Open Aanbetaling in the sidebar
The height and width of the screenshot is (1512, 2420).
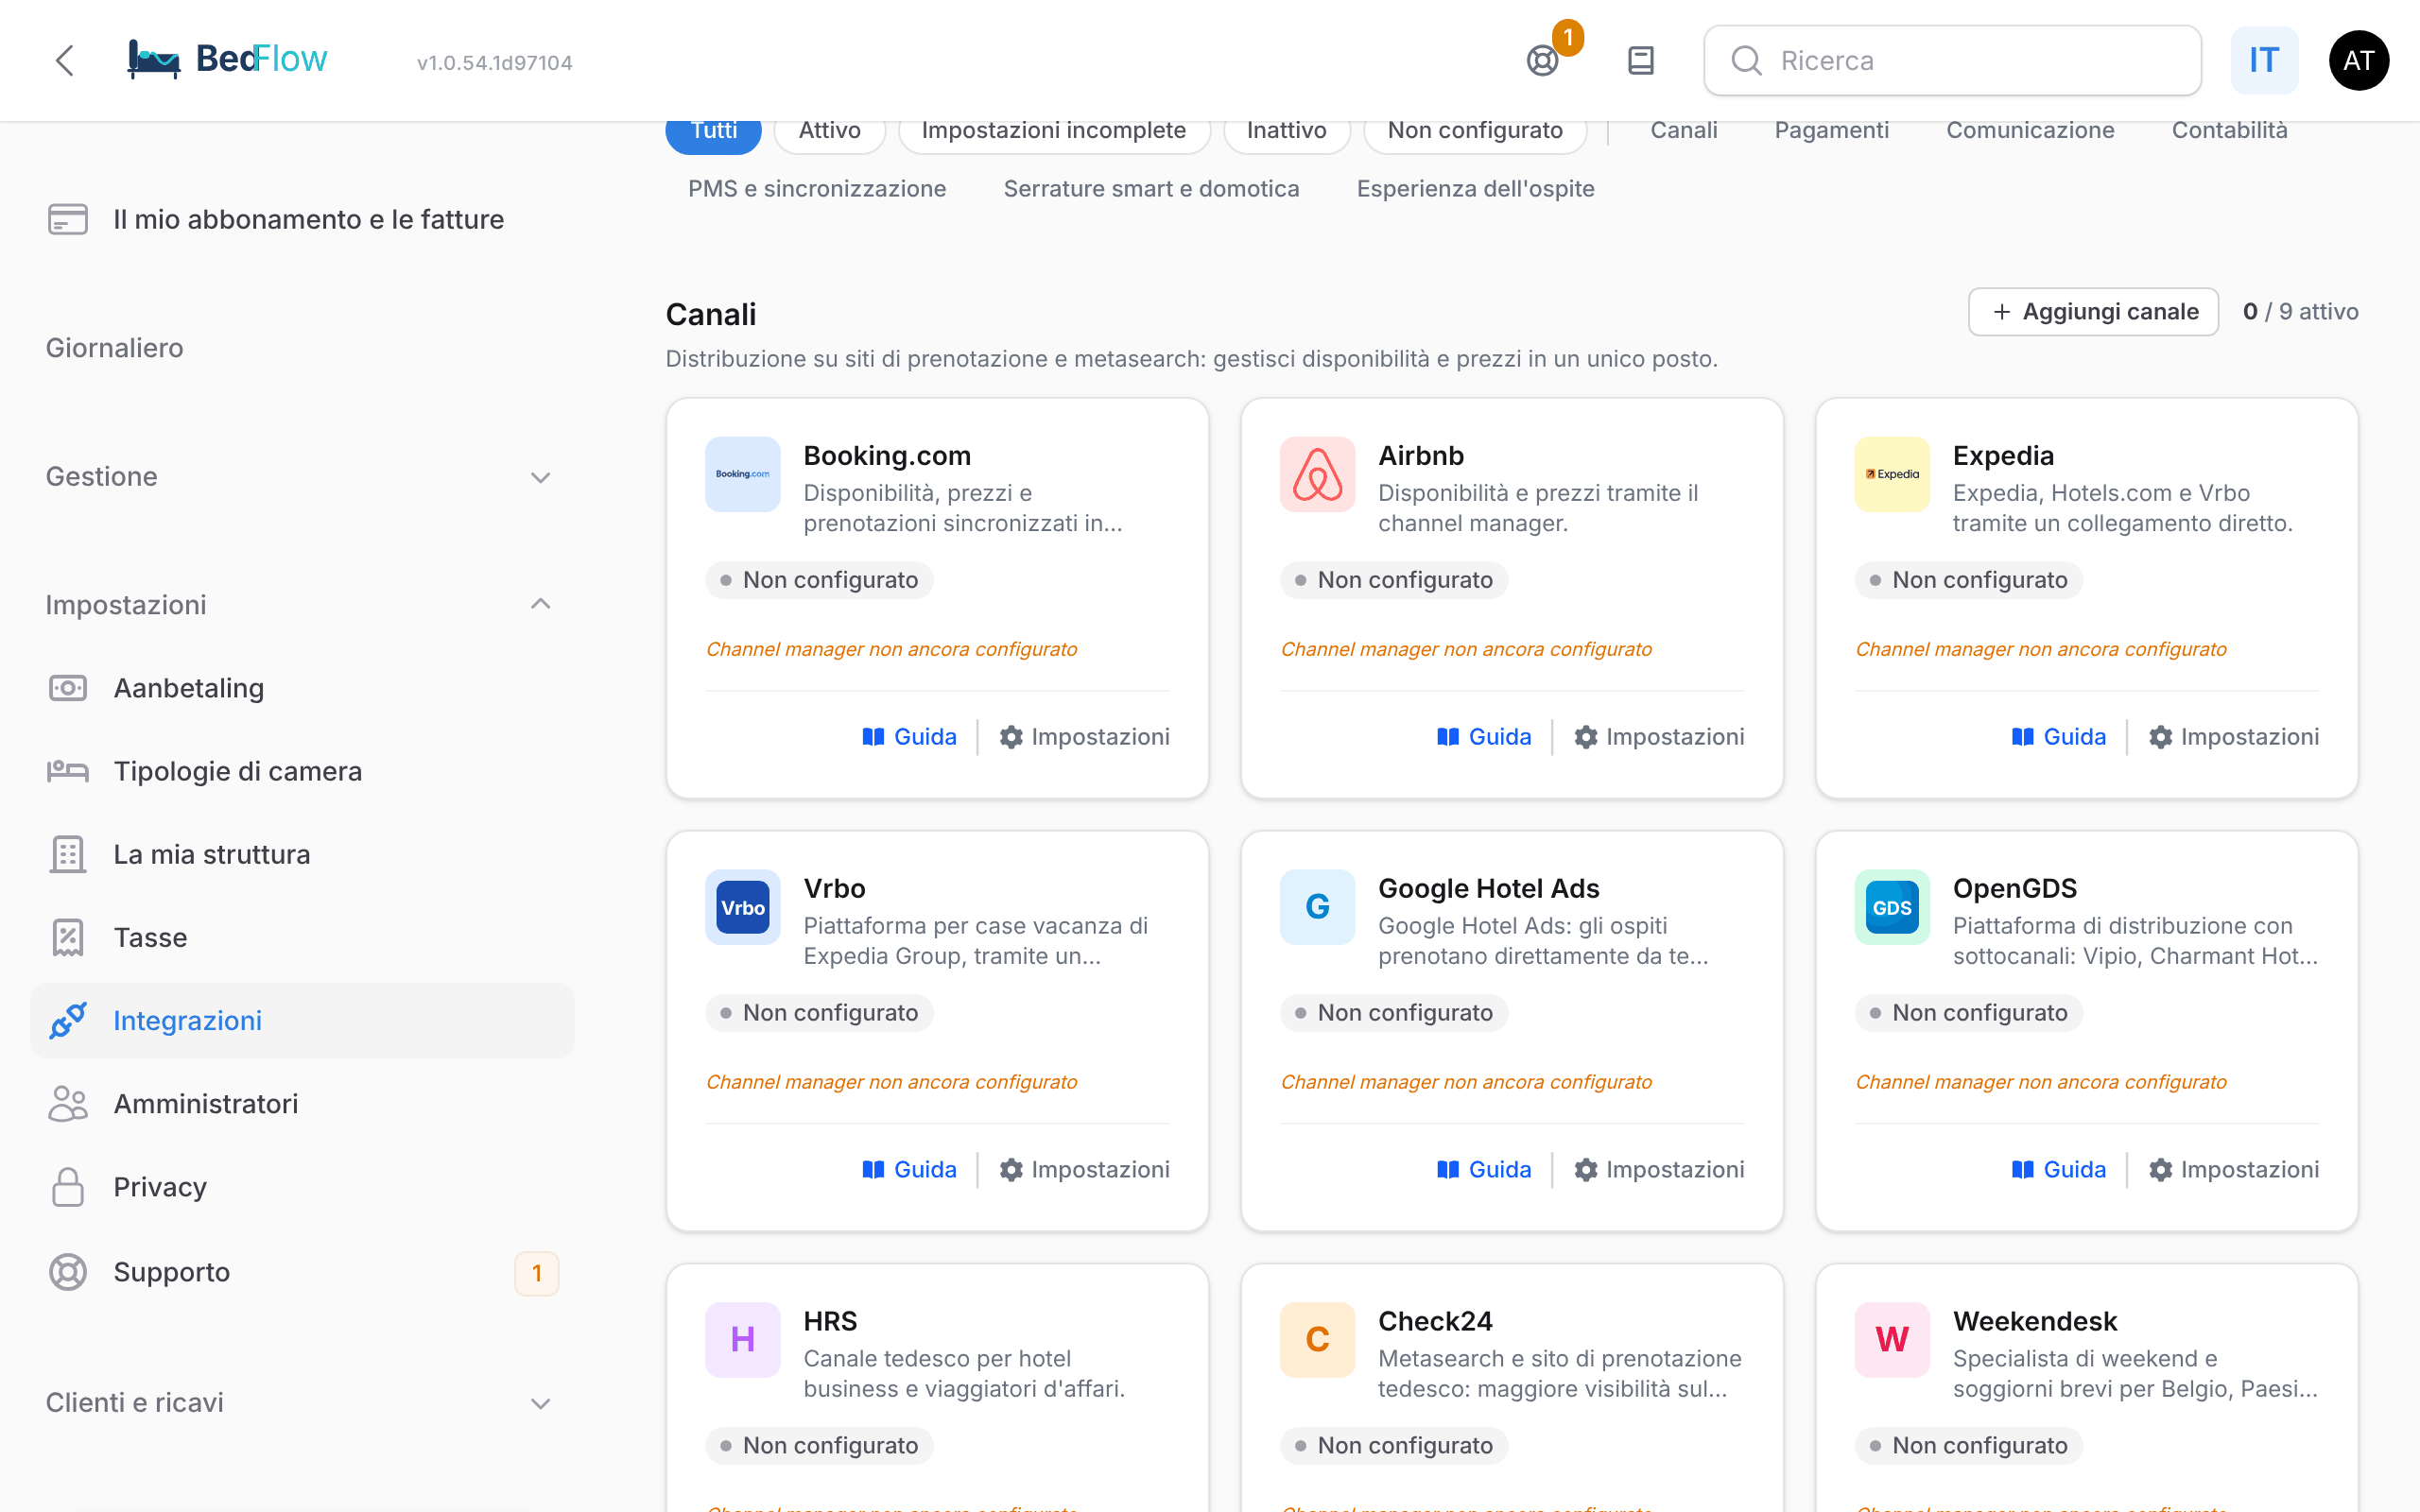click(x=302, y=688)
